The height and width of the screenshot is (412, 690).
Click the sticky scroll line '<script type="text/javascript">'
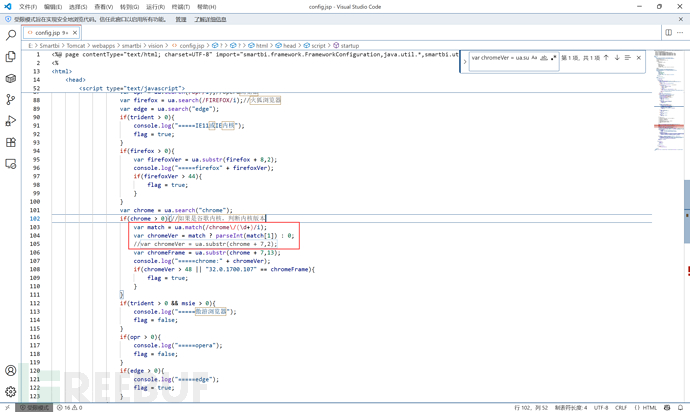tap(132, 88)
